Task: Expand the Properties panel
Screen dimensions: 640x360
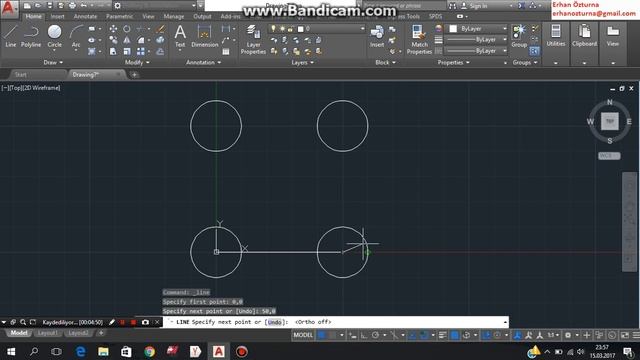Action: coord(453,62)
